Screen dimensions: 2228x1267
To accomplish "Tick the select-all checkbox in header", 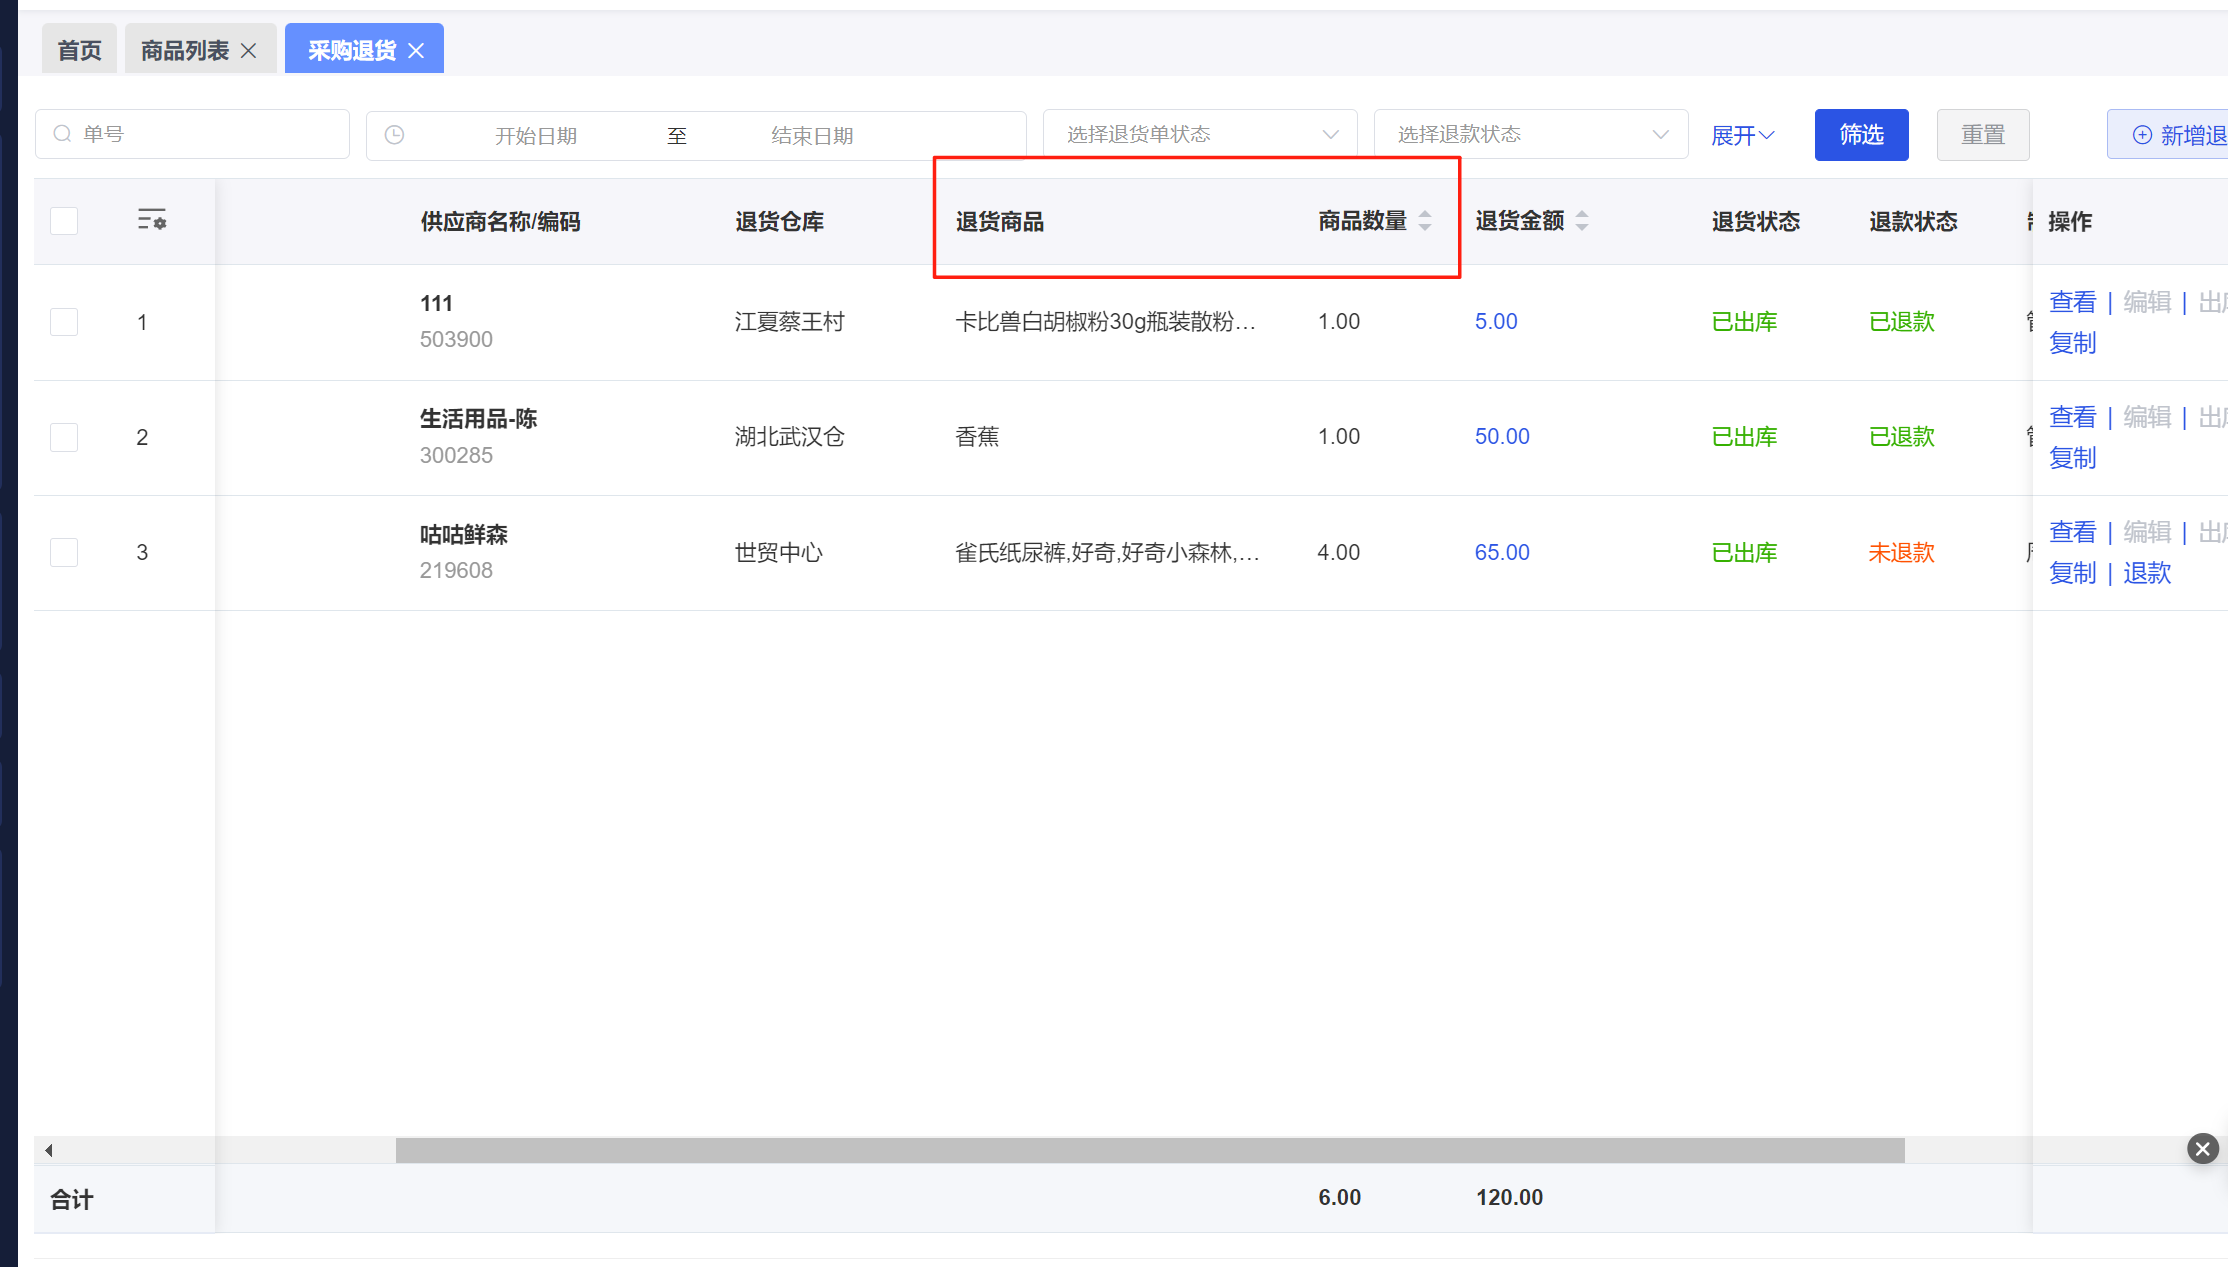I will click(x=64, y=221).
